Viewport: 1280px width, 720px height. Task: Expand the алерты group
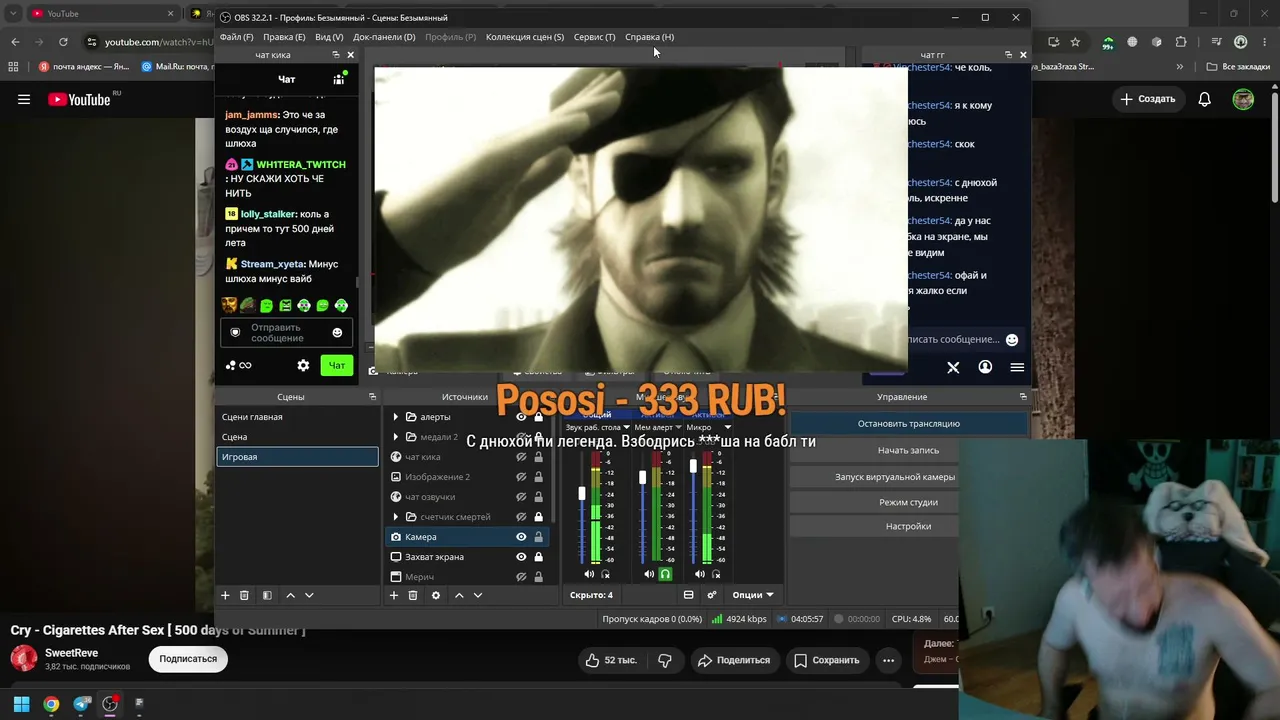coord(396,417)
